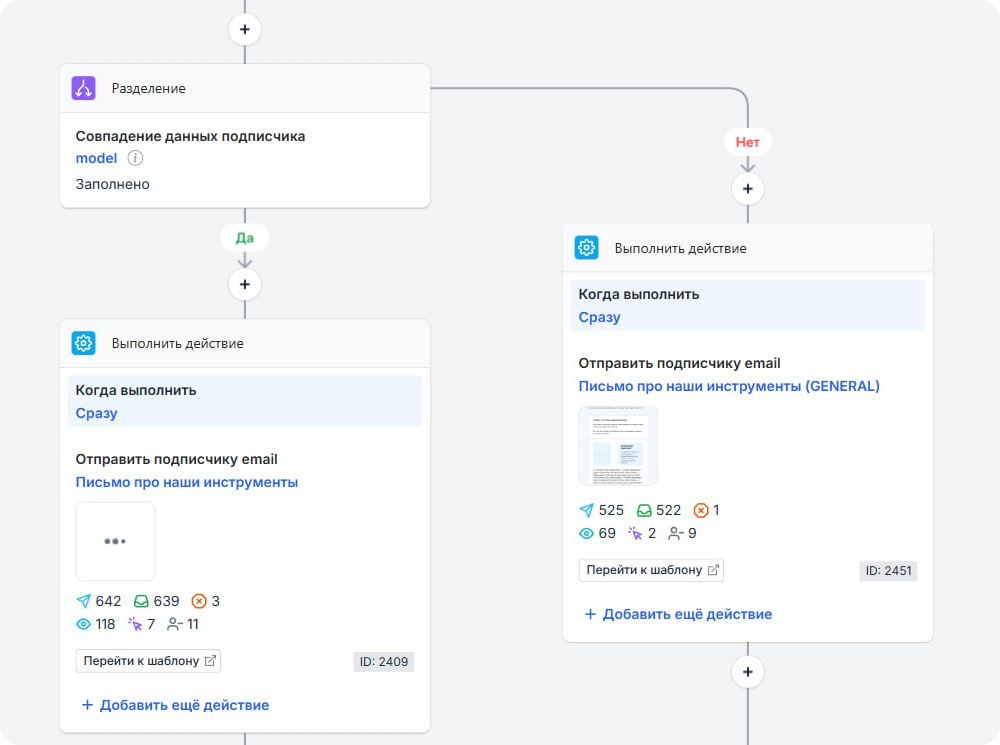Add a step under the Нет branch

[747, 189]
